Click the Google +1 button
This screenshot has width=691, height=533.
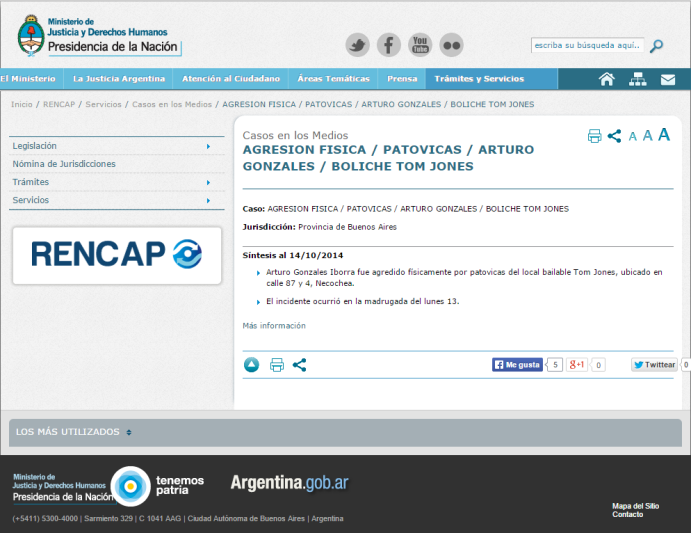tap(576, 365)
